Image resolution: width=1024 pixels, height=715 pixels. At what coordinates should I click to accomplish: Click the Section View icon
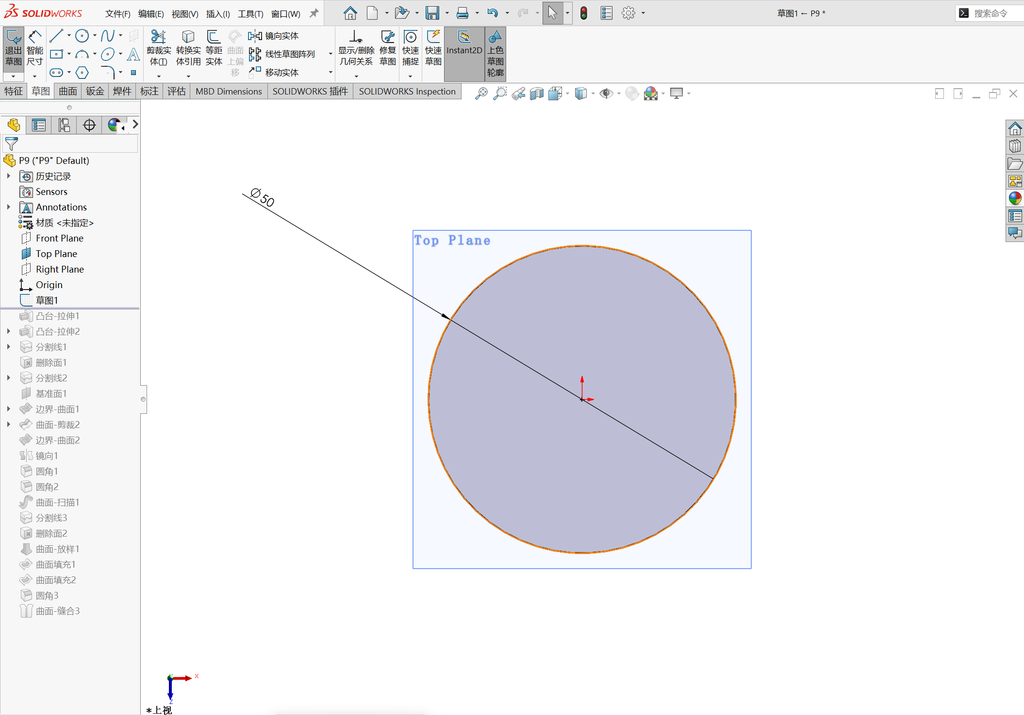point(537,93)
